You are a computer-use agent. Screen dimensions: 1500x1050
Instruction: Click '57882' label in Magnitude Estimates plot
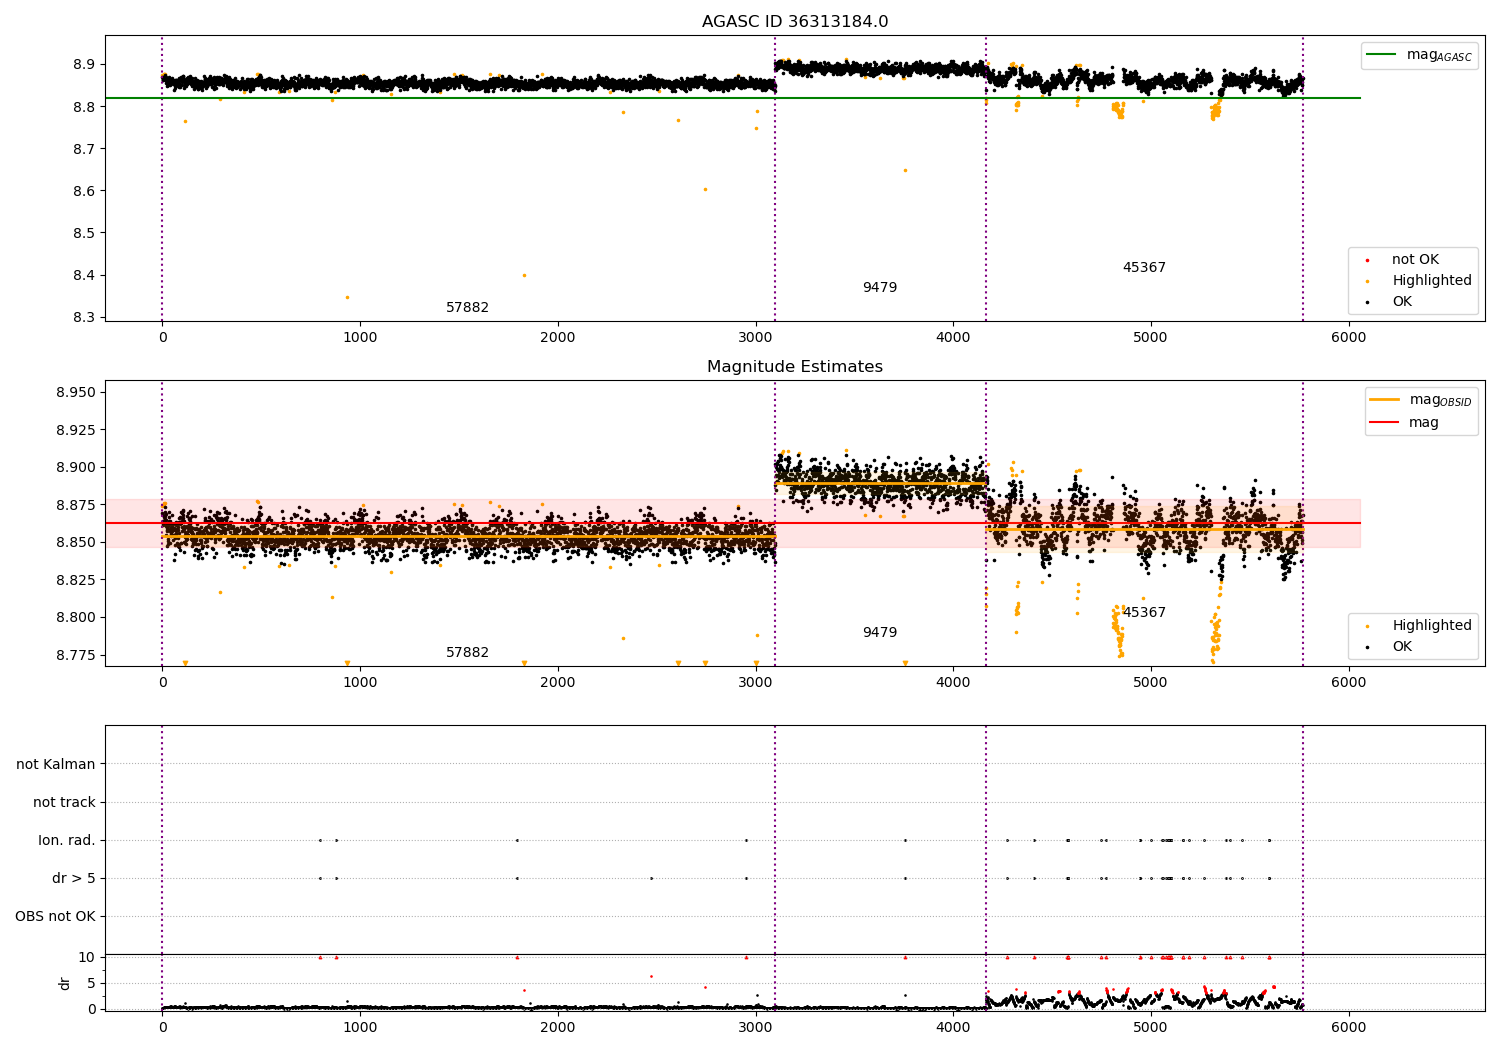(x=467, y=653)
